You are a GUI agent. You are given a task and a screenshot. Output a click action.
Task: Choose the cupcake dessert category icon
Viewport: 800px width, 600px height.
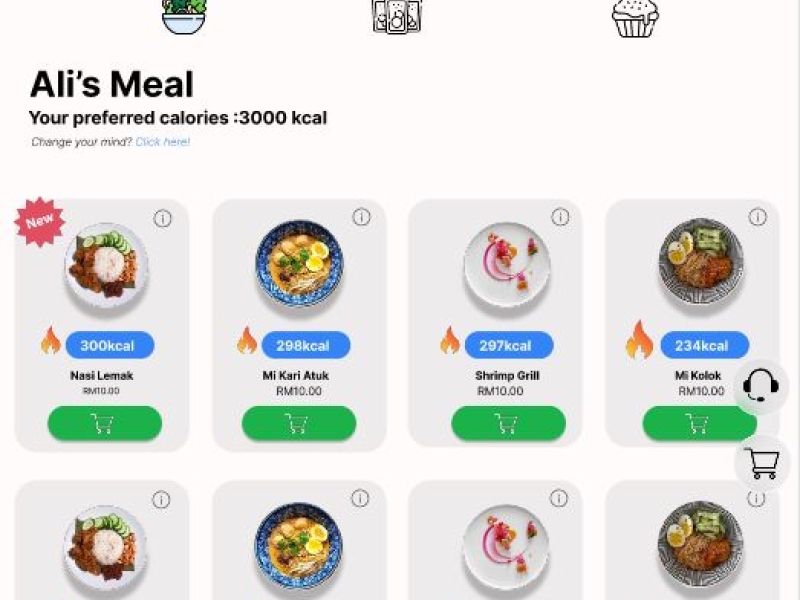coord(635,18)
